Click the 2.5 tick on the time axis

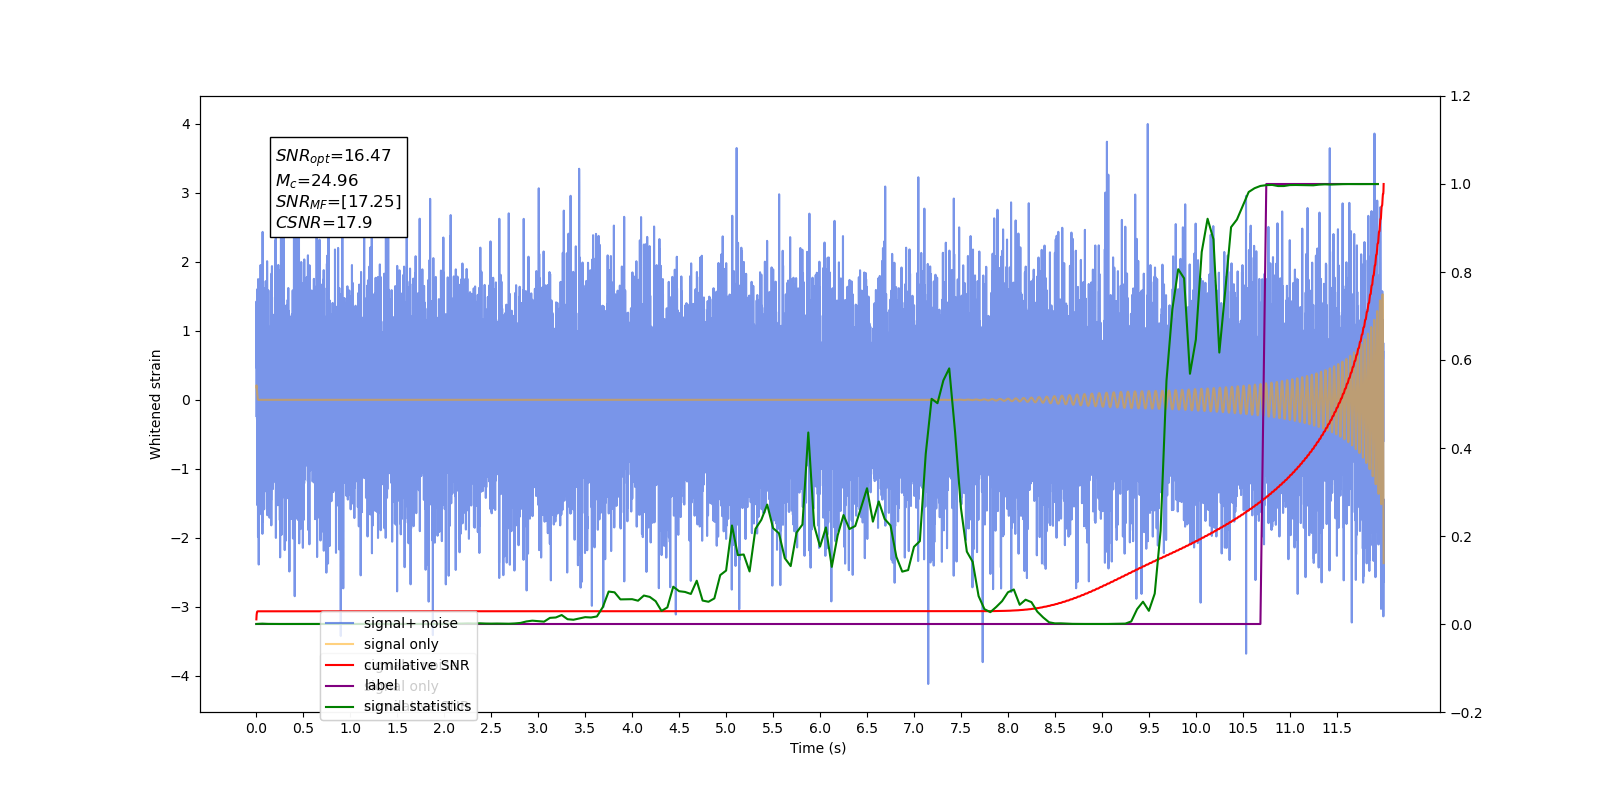point(491,728)
